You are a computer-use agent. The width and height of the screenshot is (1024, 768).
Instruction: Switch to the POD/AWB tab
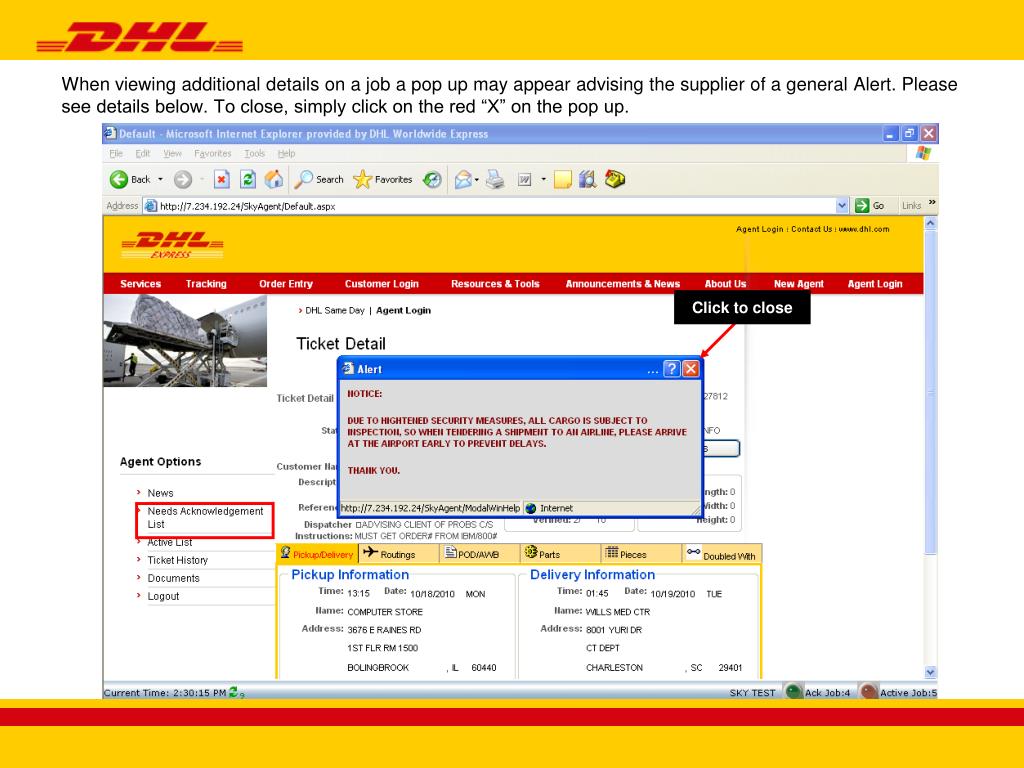pyautogui.click(x=478, y=553)
